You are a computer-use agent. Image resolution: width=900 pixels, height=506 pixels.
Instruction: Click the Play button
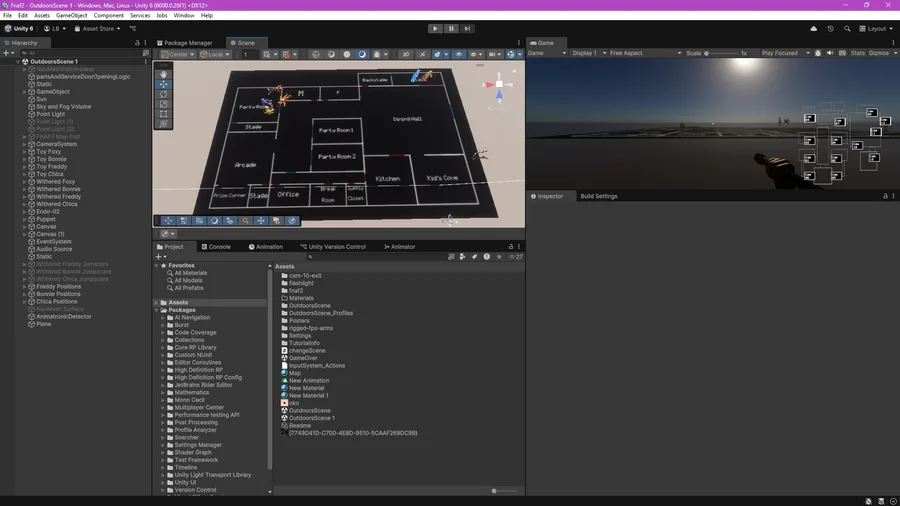pyautogui.click(x=435, y=28)
